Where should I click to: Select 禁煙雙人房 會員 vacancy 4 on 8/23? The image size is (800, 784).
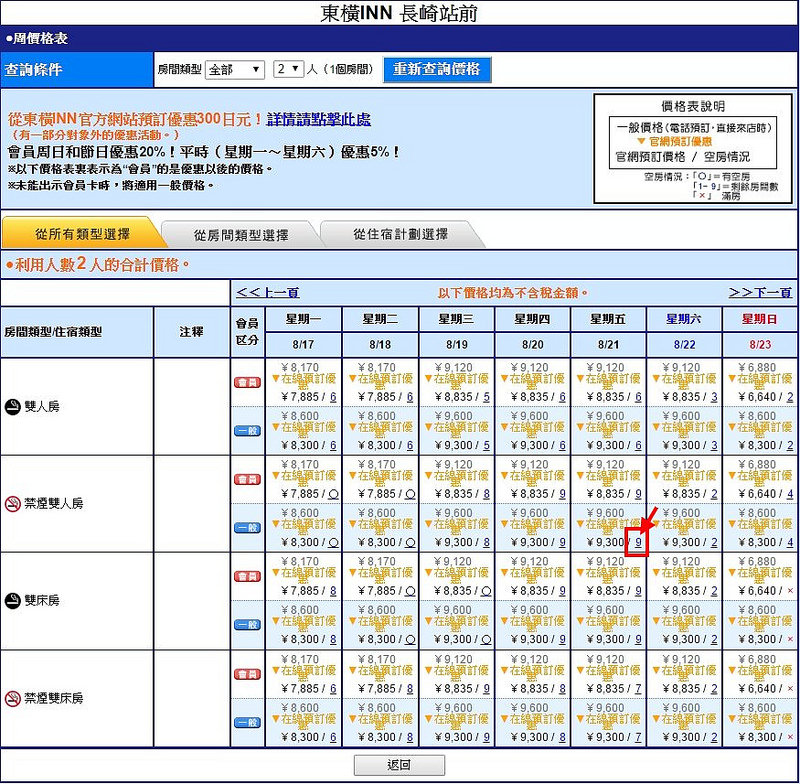pos(790,494)
